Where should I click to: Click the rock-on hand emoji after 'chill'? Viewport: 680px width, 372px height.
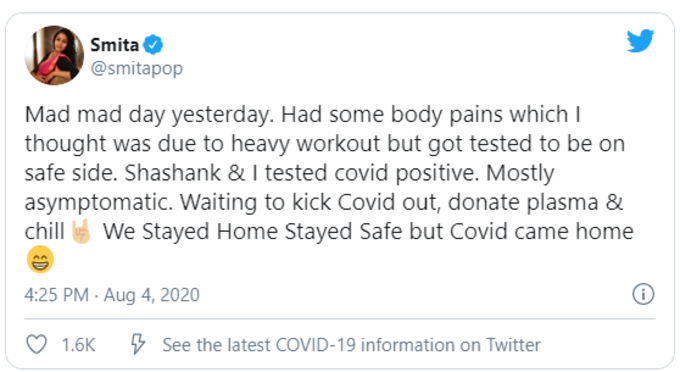[82, 231]
